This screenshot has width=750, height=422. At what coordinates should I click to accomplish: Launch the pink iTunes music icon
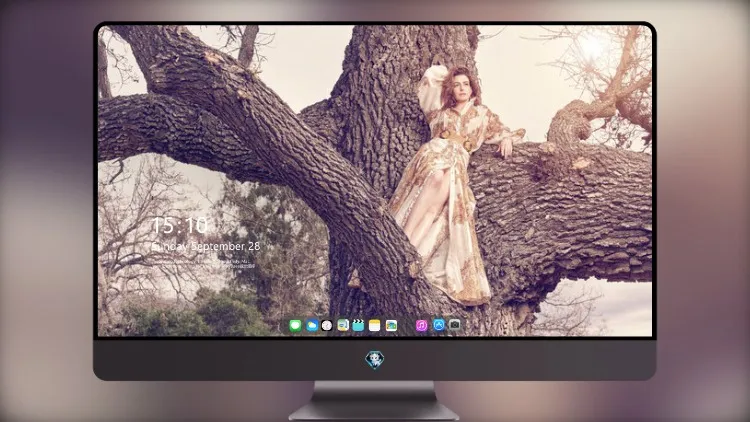(421, 326)
